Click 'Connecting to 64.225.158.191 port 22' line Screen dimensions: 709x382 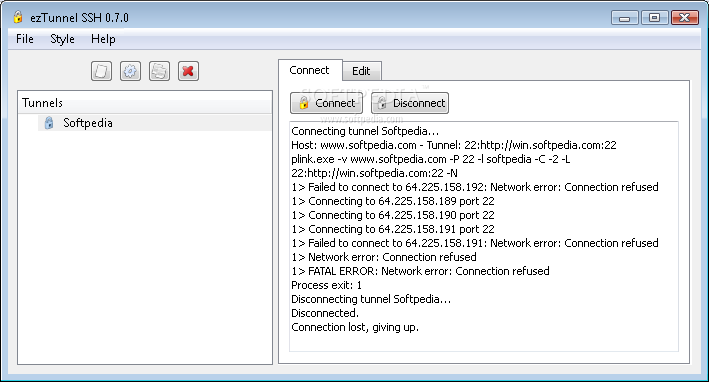(393, 229)
